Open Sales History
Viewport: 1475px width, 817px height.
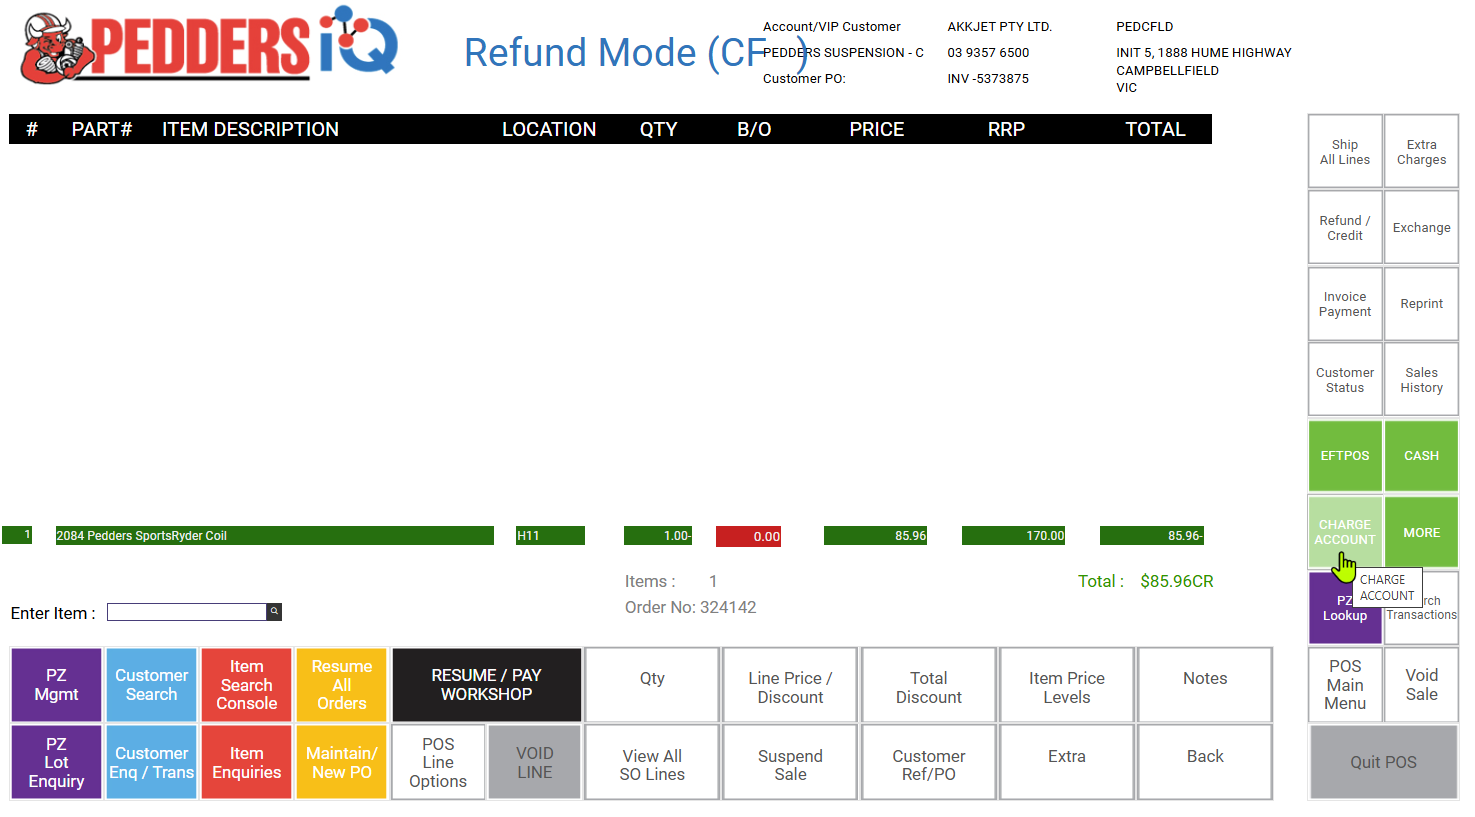tap(1421, 379)
